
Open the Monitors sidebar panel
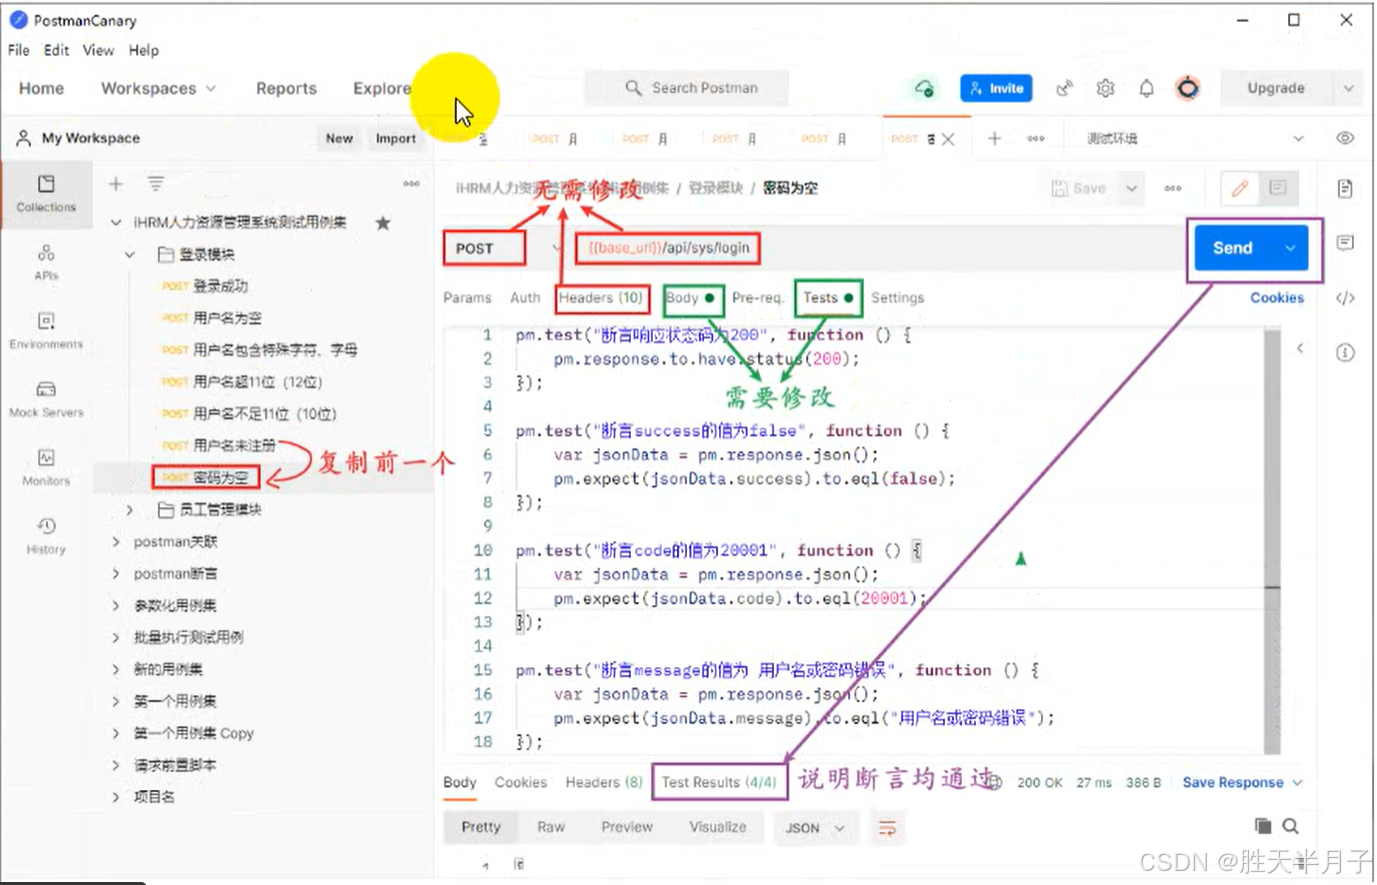46,467
